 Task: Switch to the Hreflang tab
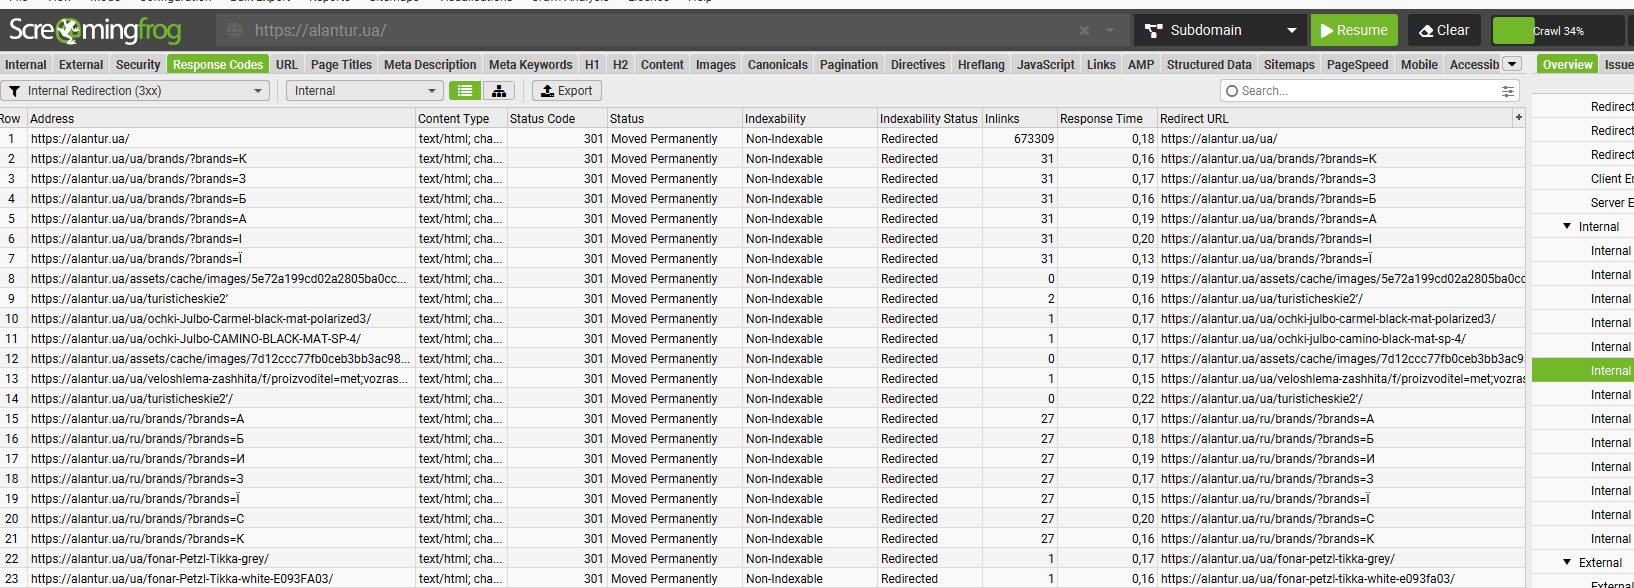pos(981,65)
